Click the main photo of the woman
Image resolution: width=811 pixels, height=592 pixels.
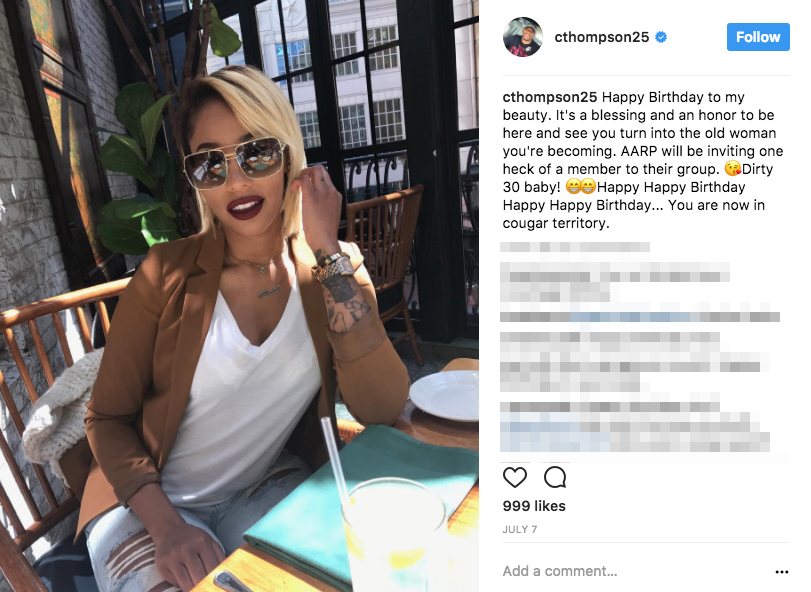[x=239, y=296]
